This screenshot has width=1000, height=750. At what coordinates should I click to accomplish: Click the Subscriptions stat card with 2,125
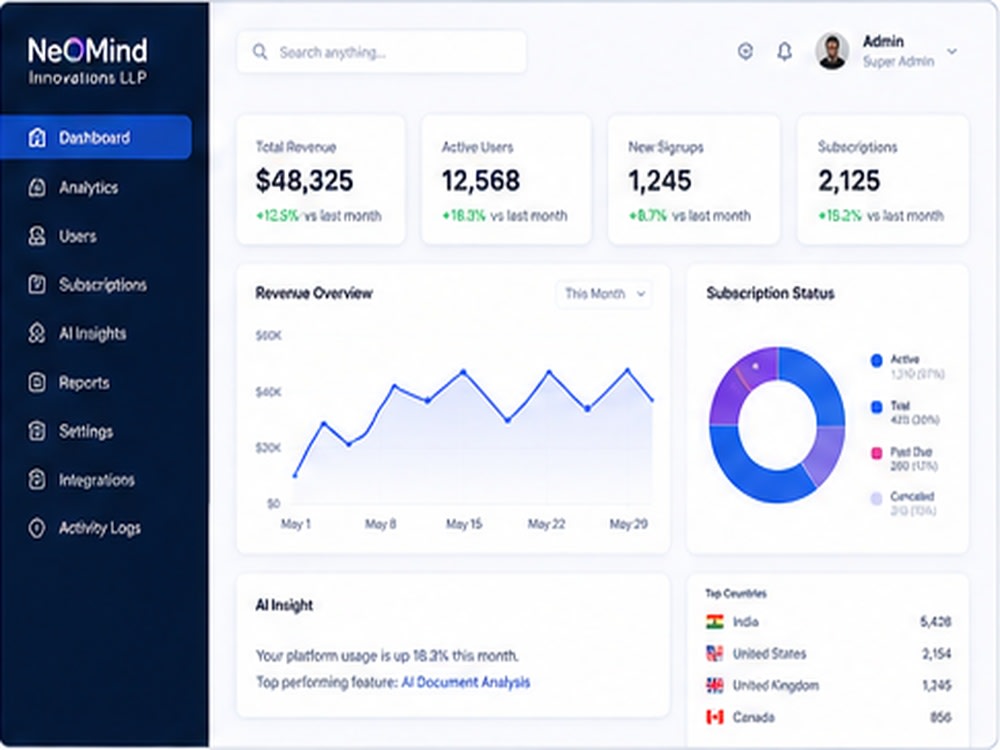pyautogui.click(x=883, y=180)
